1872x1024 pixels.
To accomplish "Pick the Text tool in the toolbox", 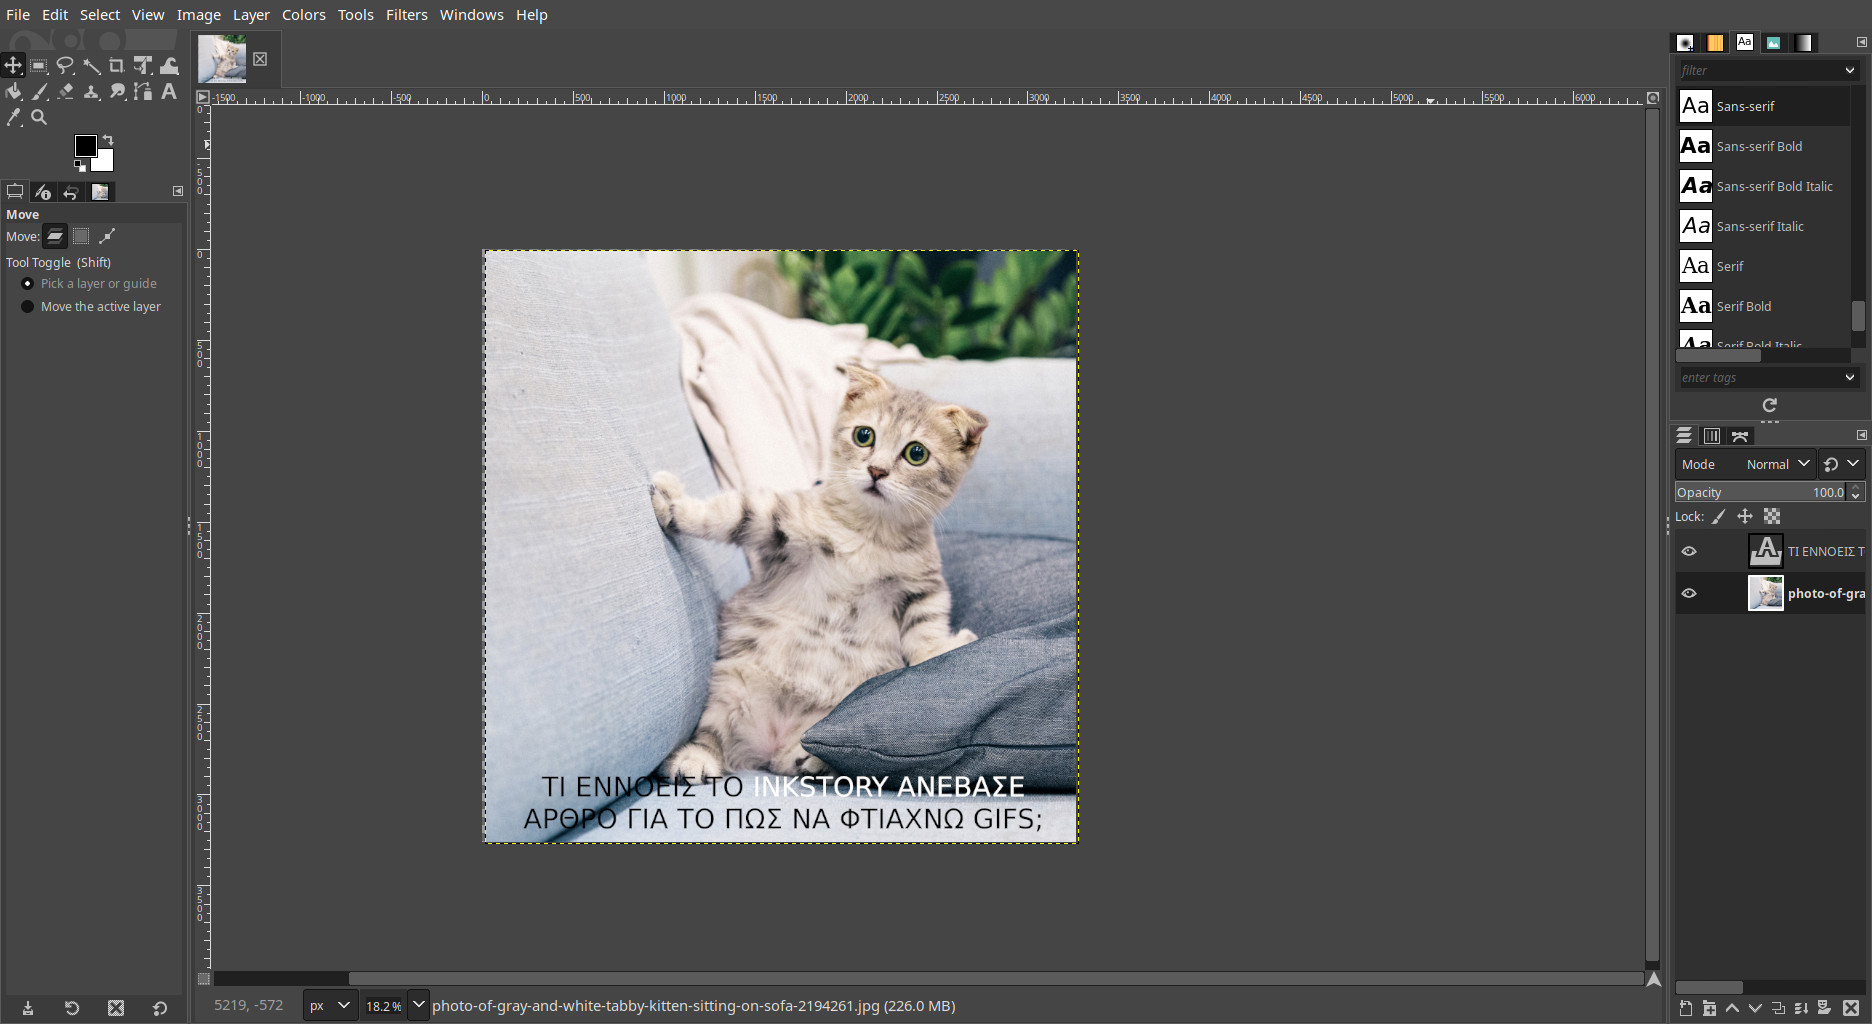I will (169, 92).
